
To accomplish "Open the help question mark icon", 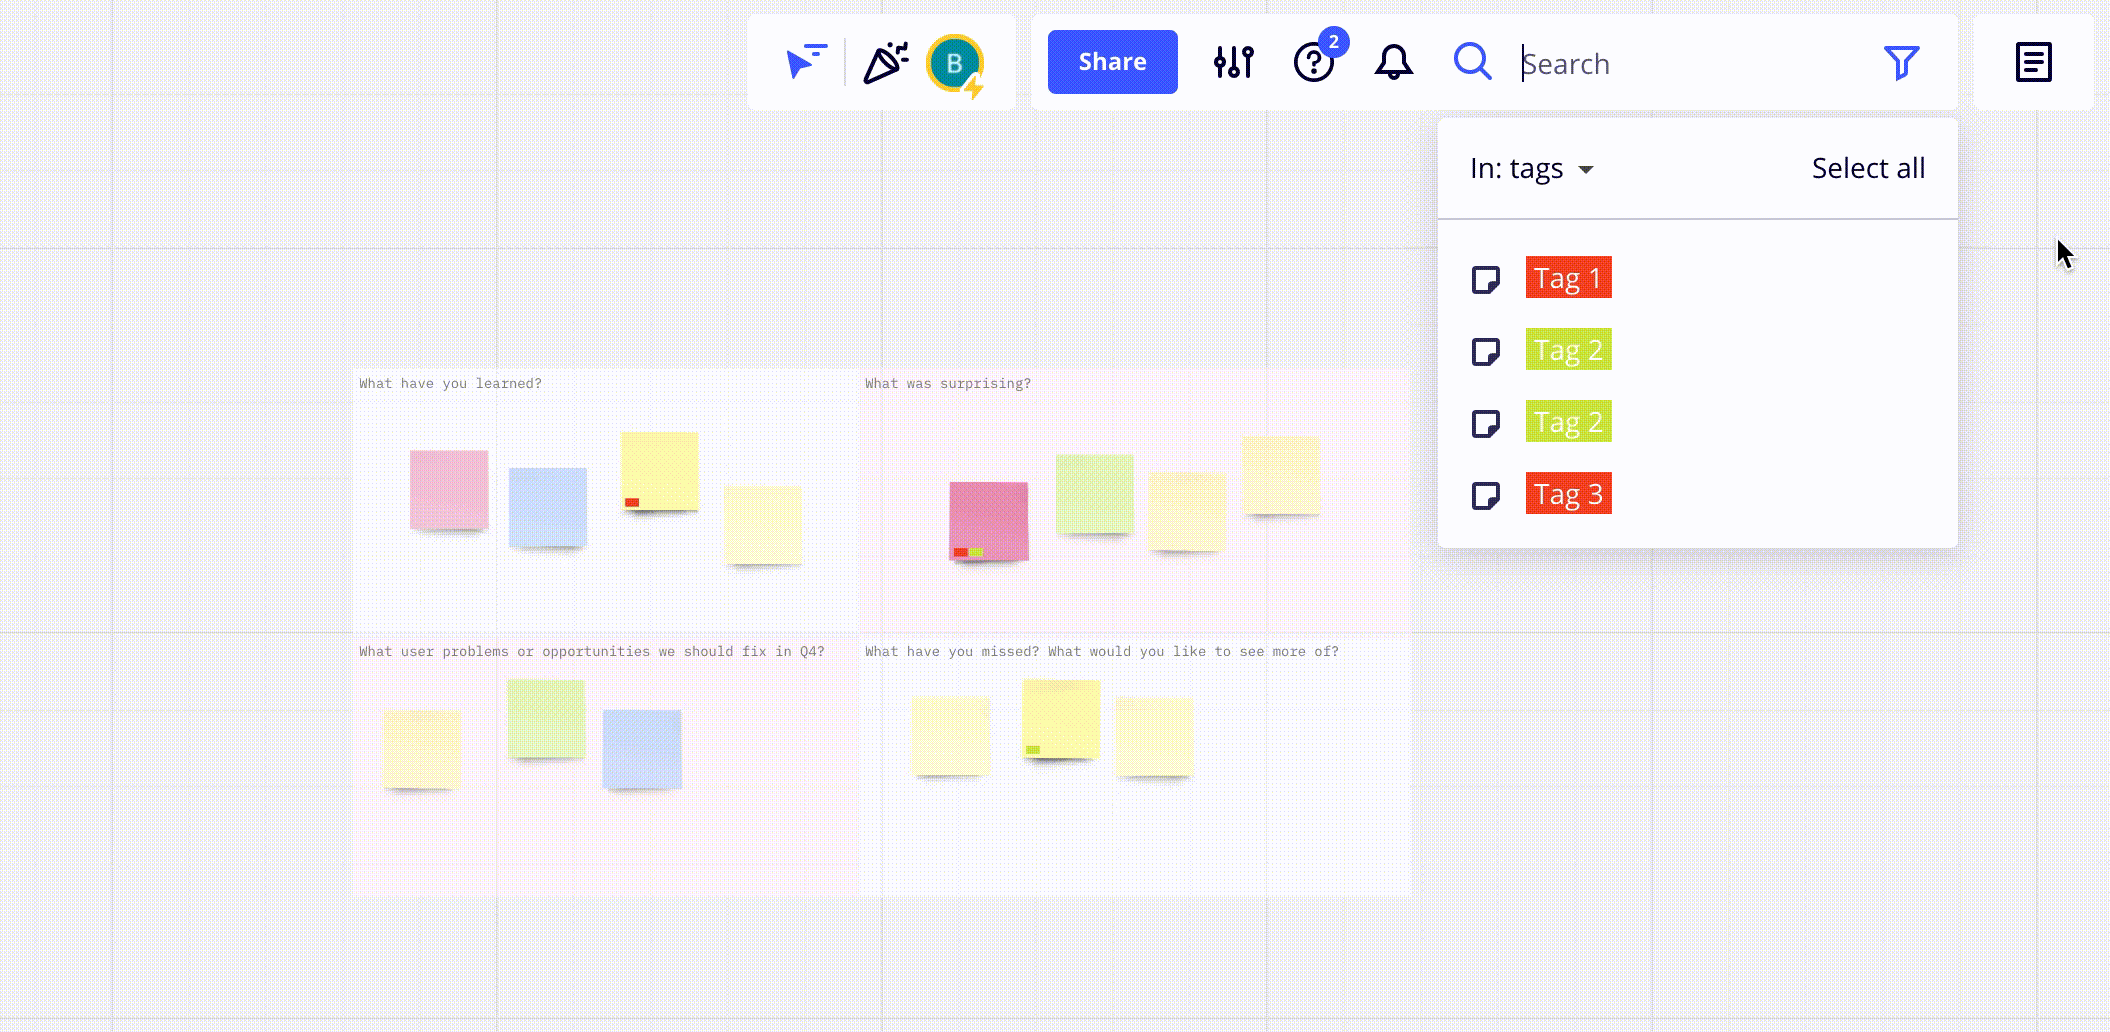I will pyautogui.click(x=1313, y=63).
